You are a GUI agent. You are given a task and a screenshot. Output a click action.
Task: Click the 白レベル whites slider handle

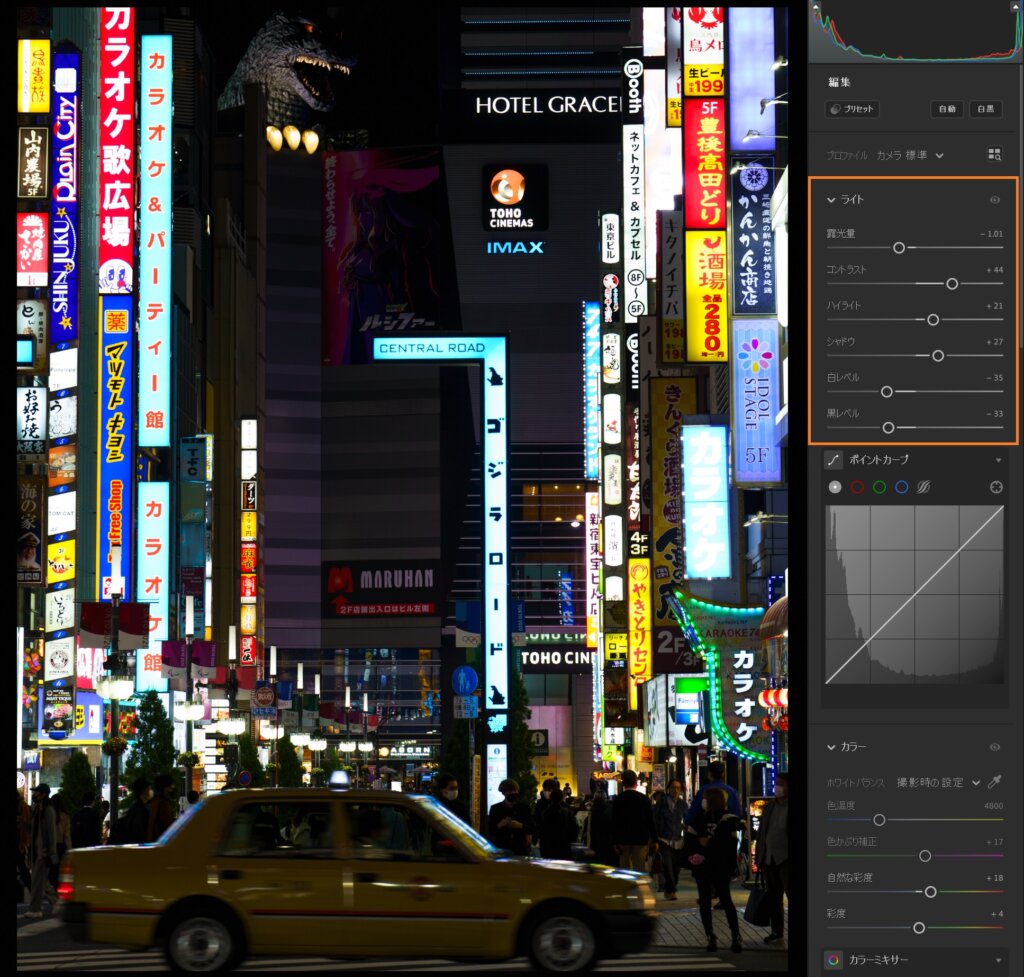[x=887, y=392]
